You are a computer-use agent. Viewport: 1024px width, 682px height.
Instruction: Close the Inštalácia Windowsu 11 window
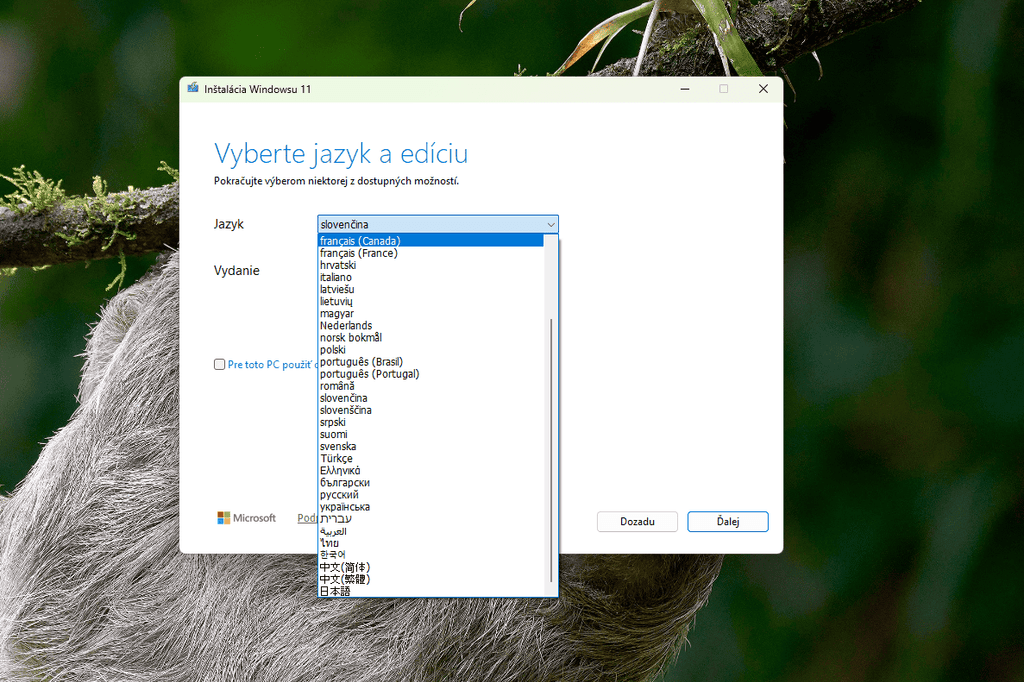pos(763,89)
